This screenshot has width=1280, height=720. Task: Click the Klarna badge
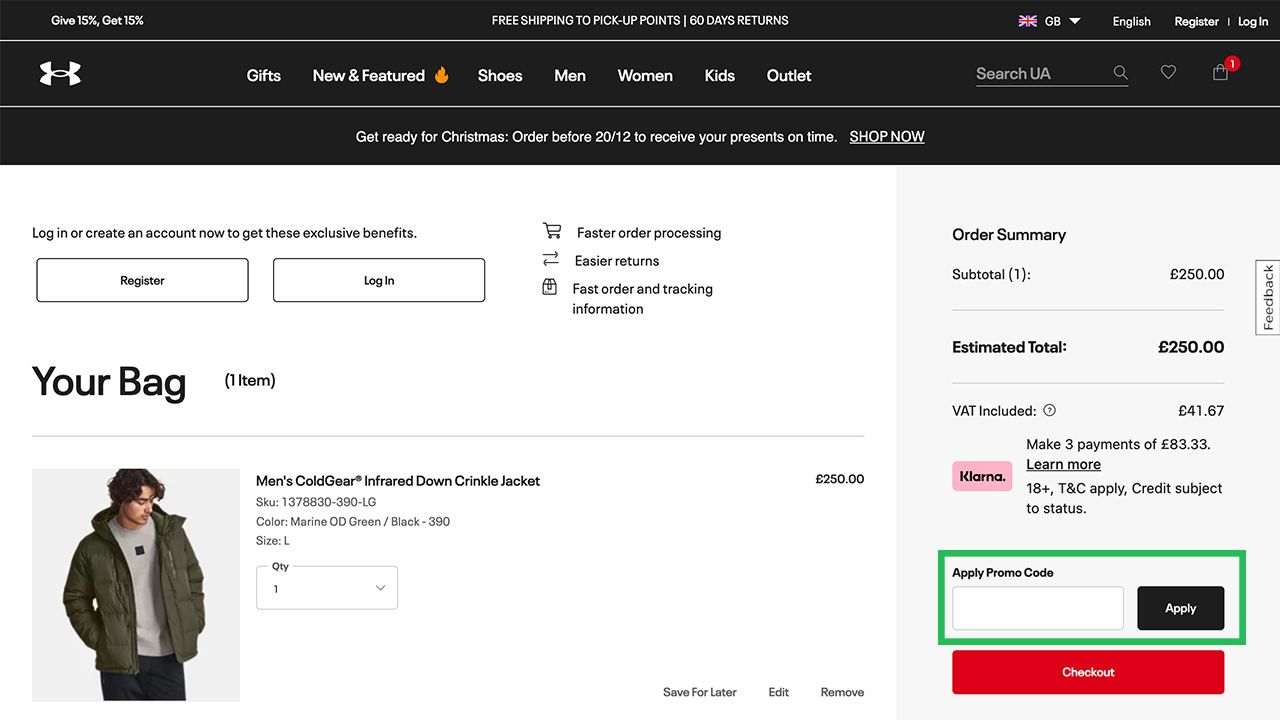coord(982,476)
